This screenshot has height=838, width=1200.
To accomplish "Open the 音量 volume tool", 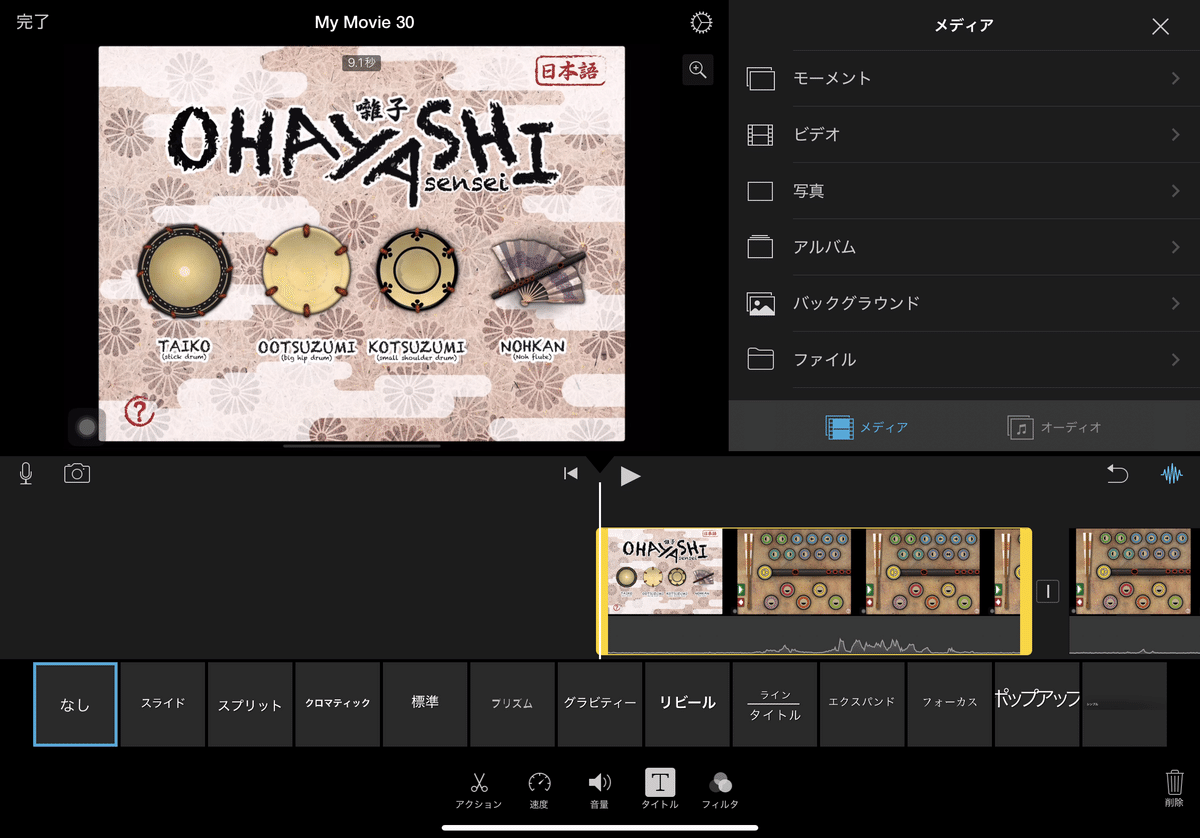I will click(599, 789).
